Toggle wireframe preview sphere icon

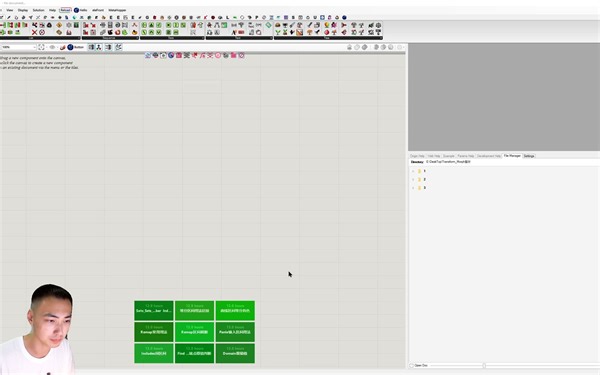[357, 47]
